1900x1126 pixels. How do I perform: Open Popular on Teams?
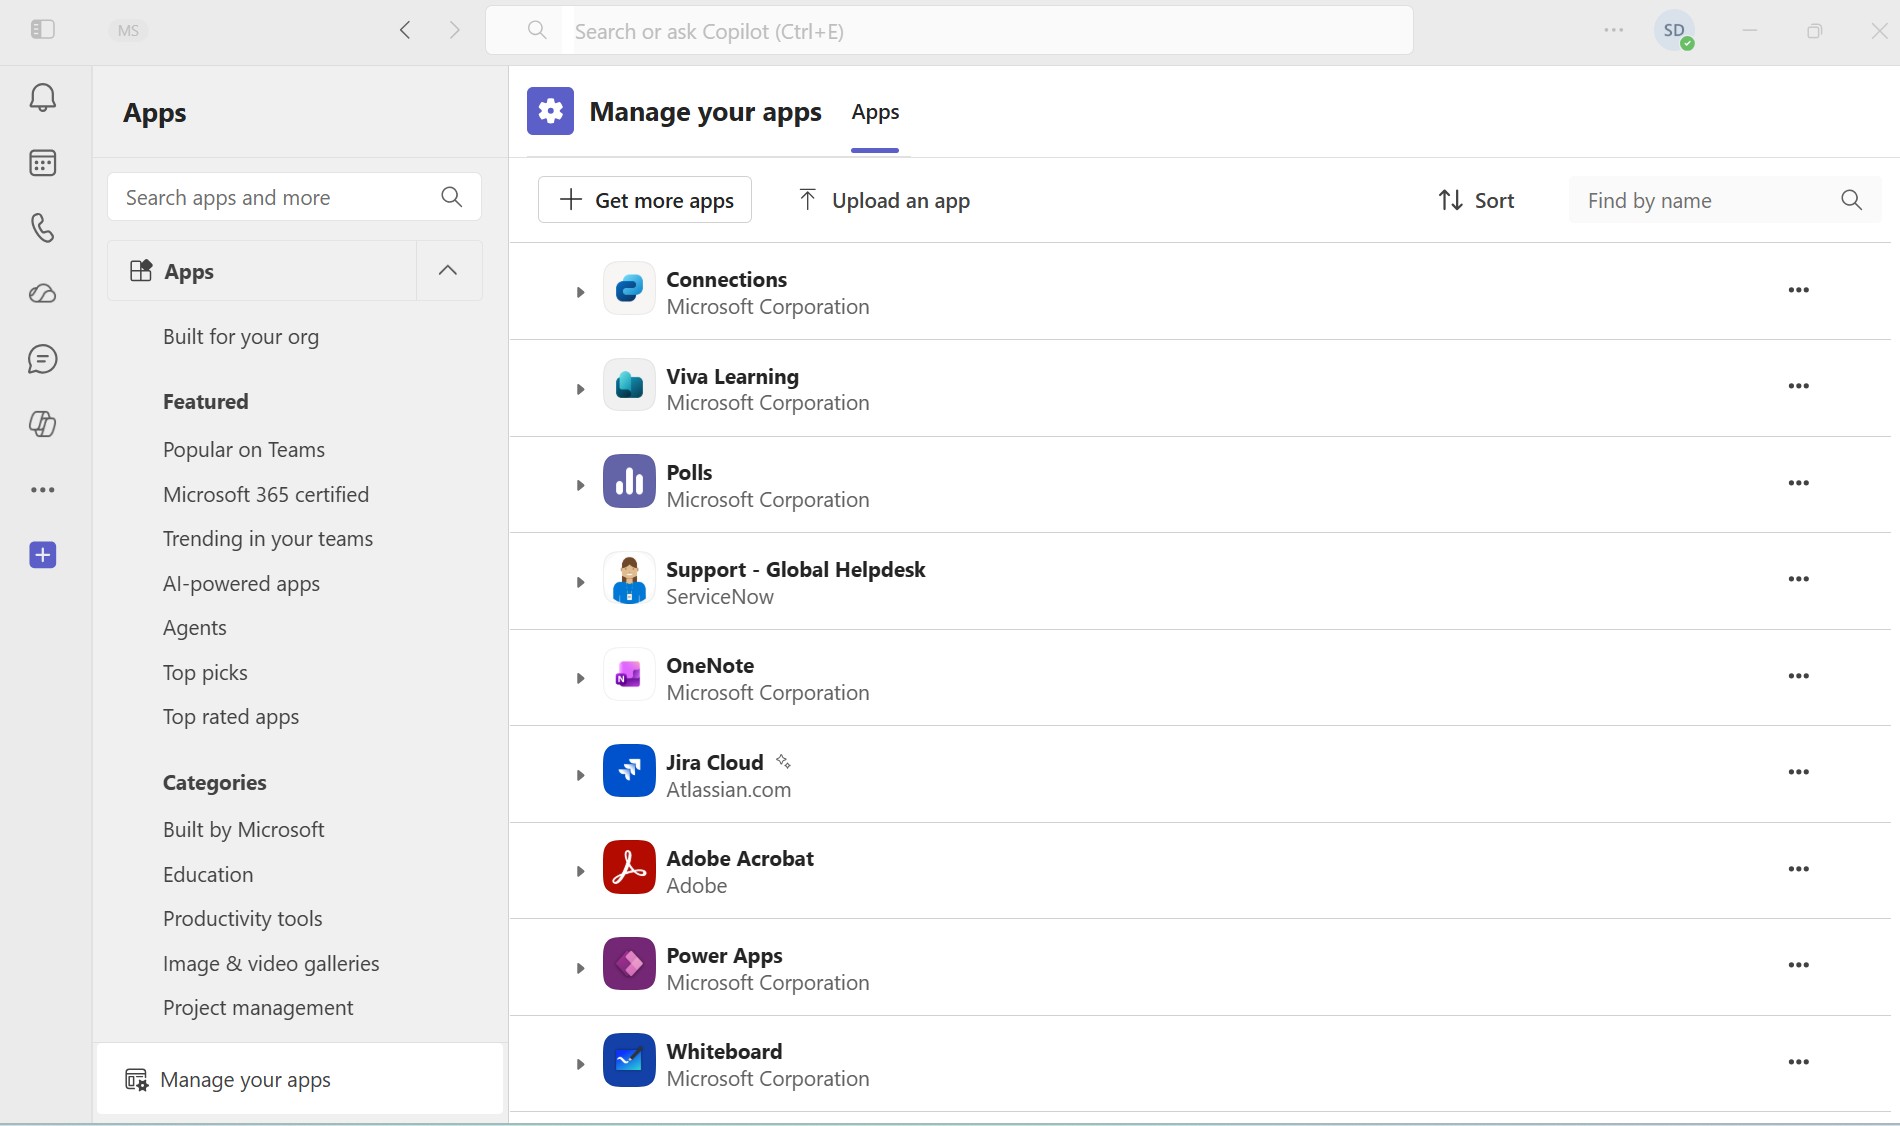244,450
